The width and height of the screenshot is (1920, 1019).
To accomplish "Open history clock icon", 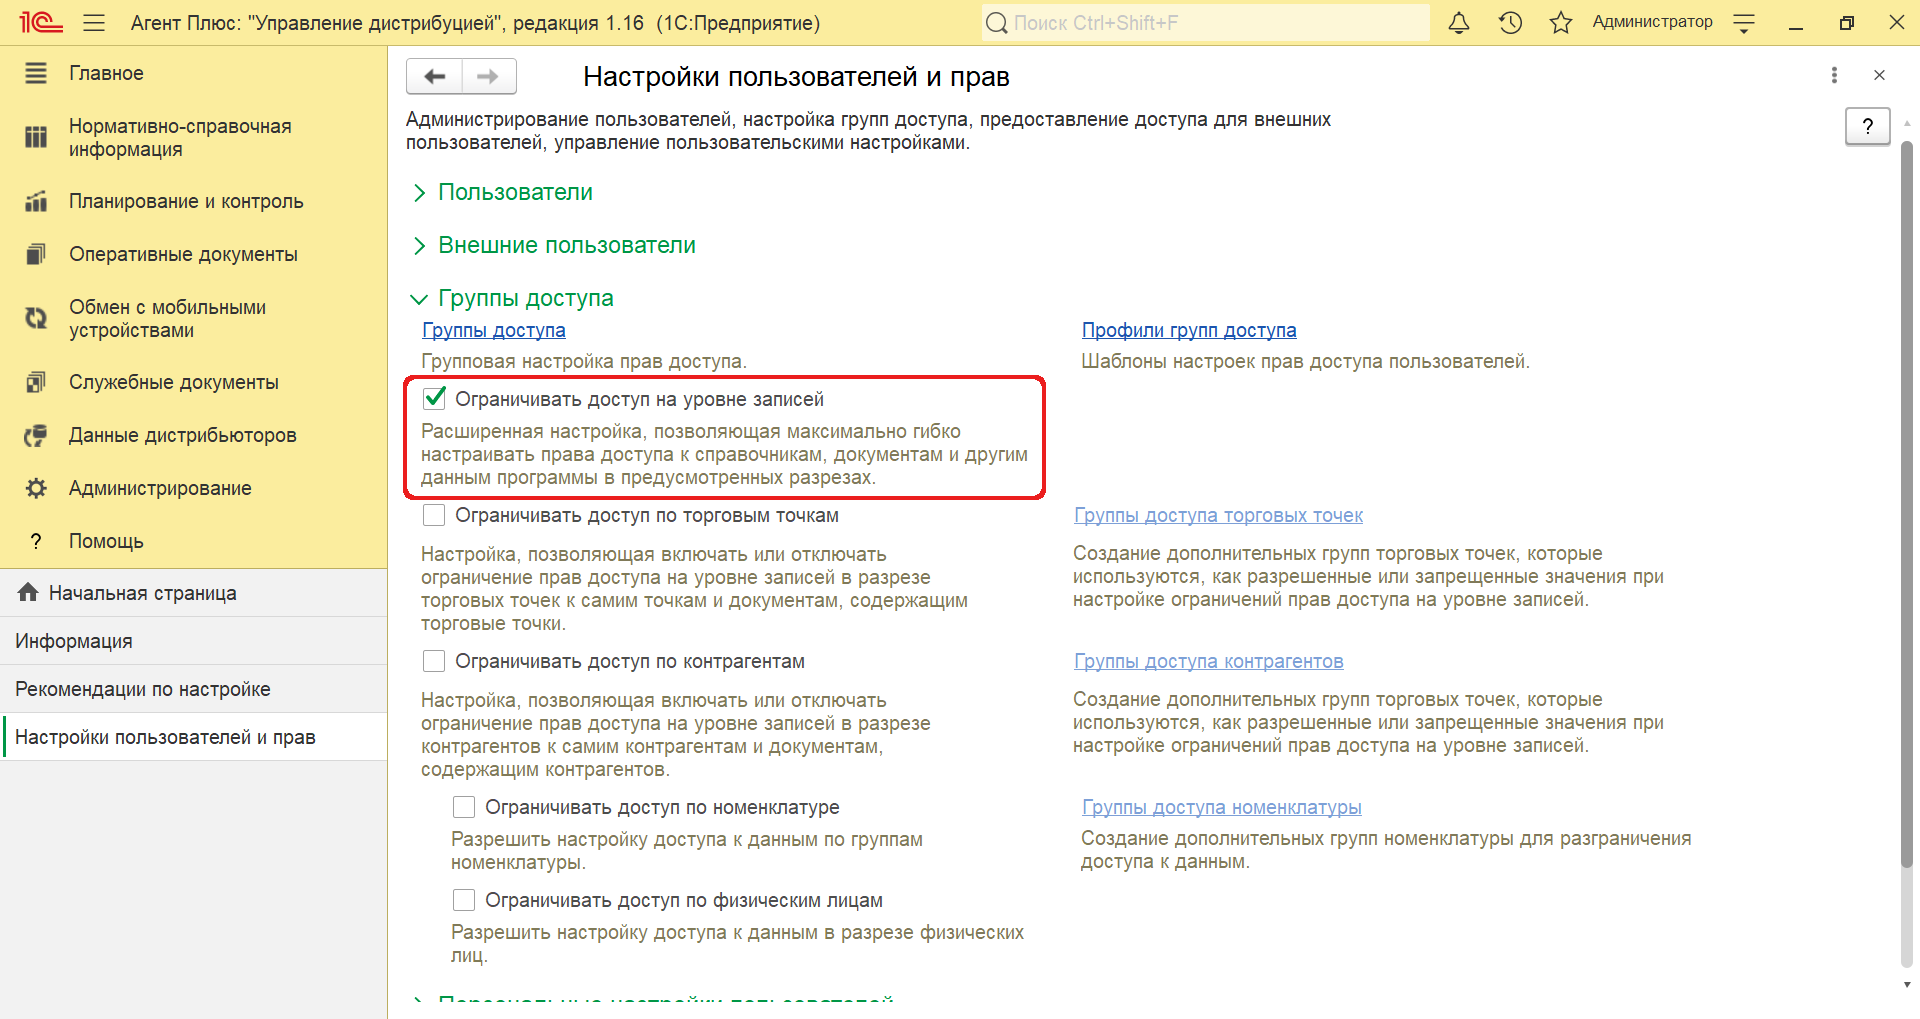I will coord(1510,23).
